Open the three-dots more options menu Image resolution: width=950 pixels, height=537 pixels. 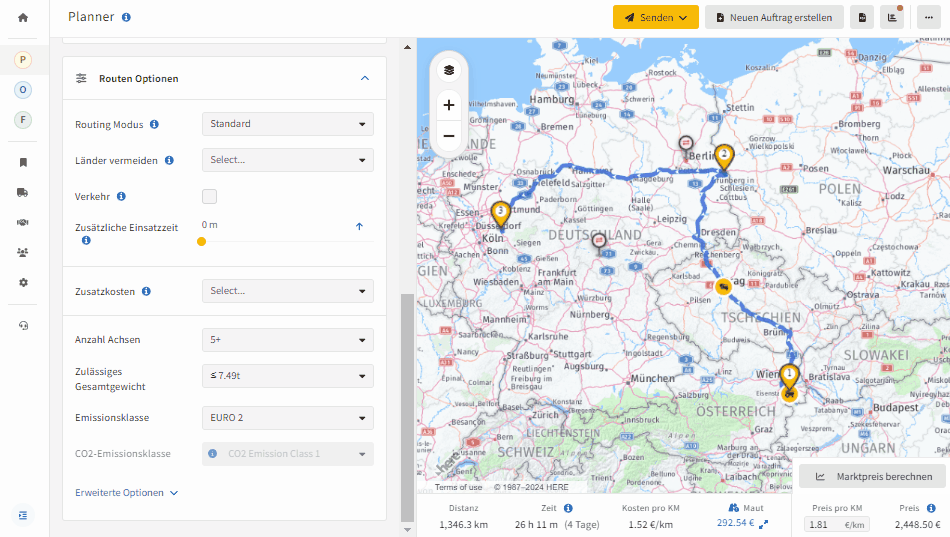tap(929, 18)
